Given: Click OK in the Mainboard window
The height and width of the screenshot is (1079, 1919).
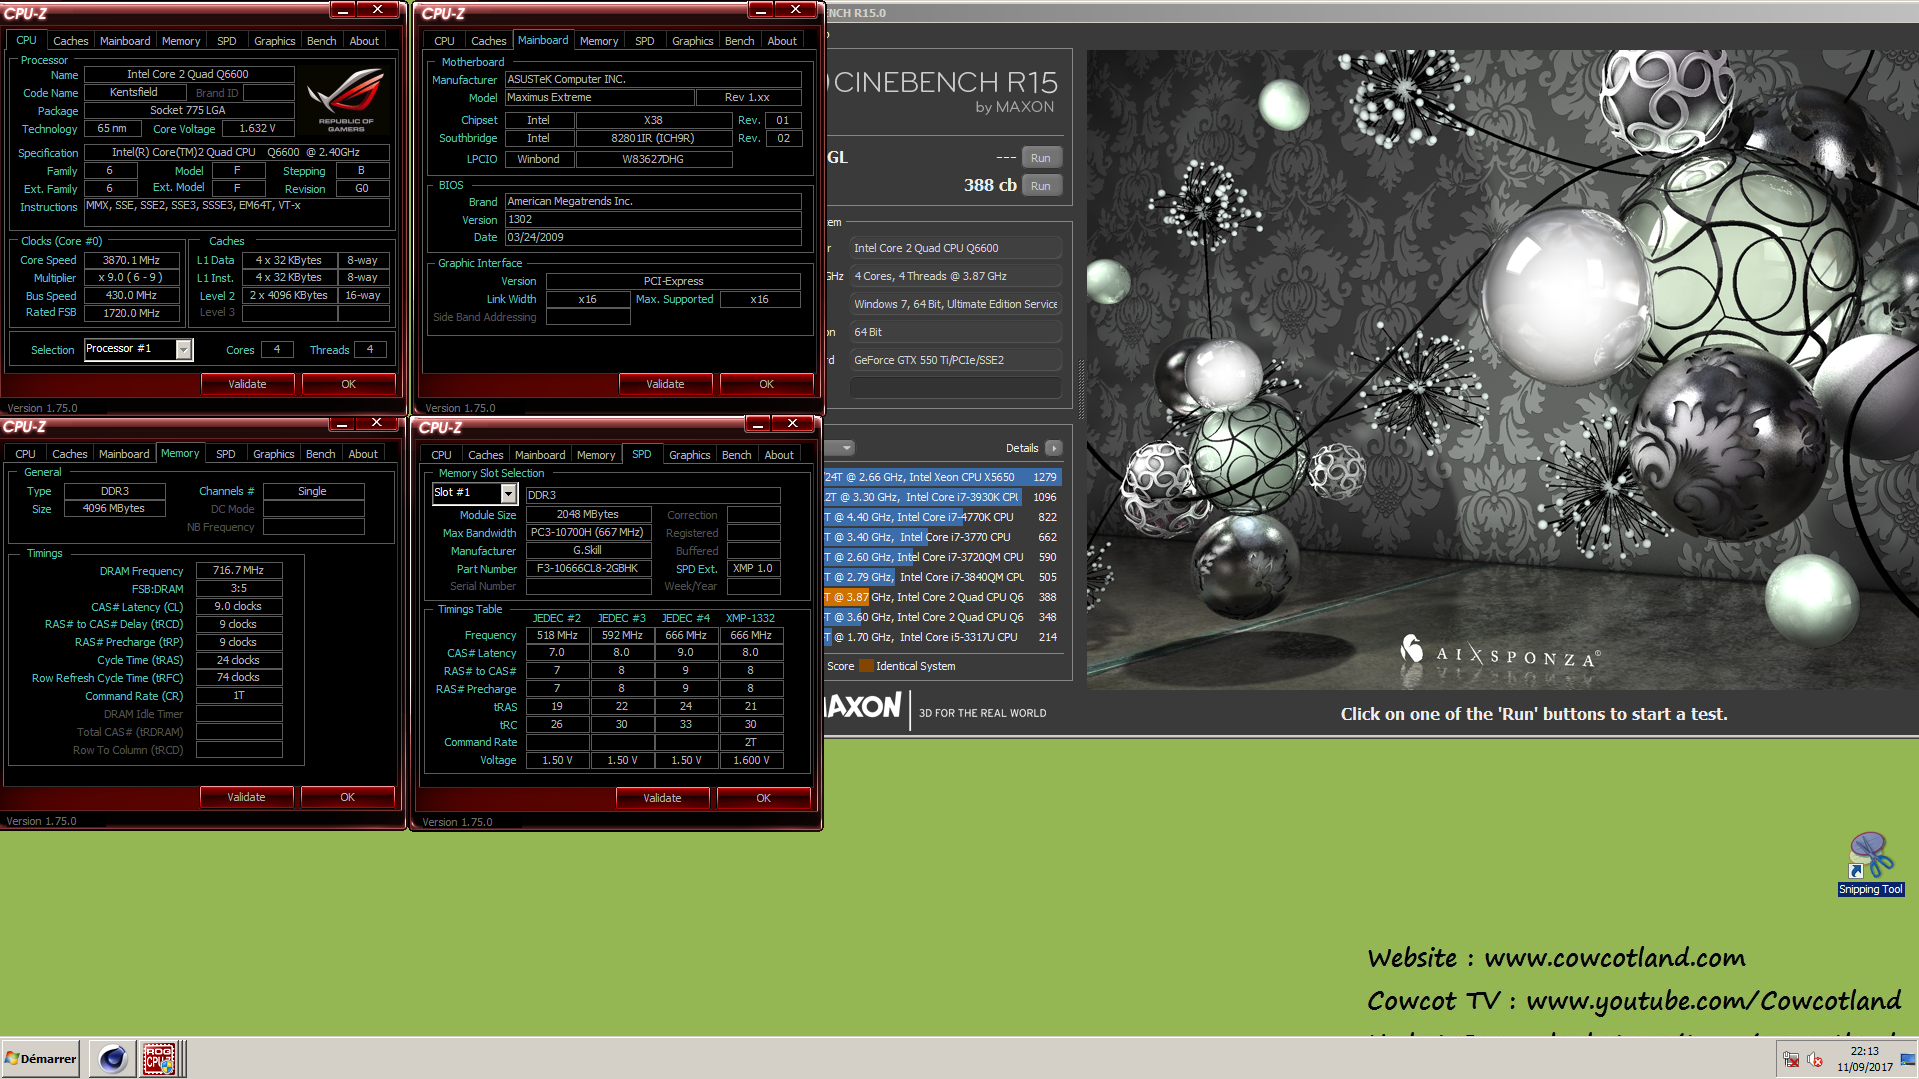Looking at the screenshot, I should (x=766, y=384).
